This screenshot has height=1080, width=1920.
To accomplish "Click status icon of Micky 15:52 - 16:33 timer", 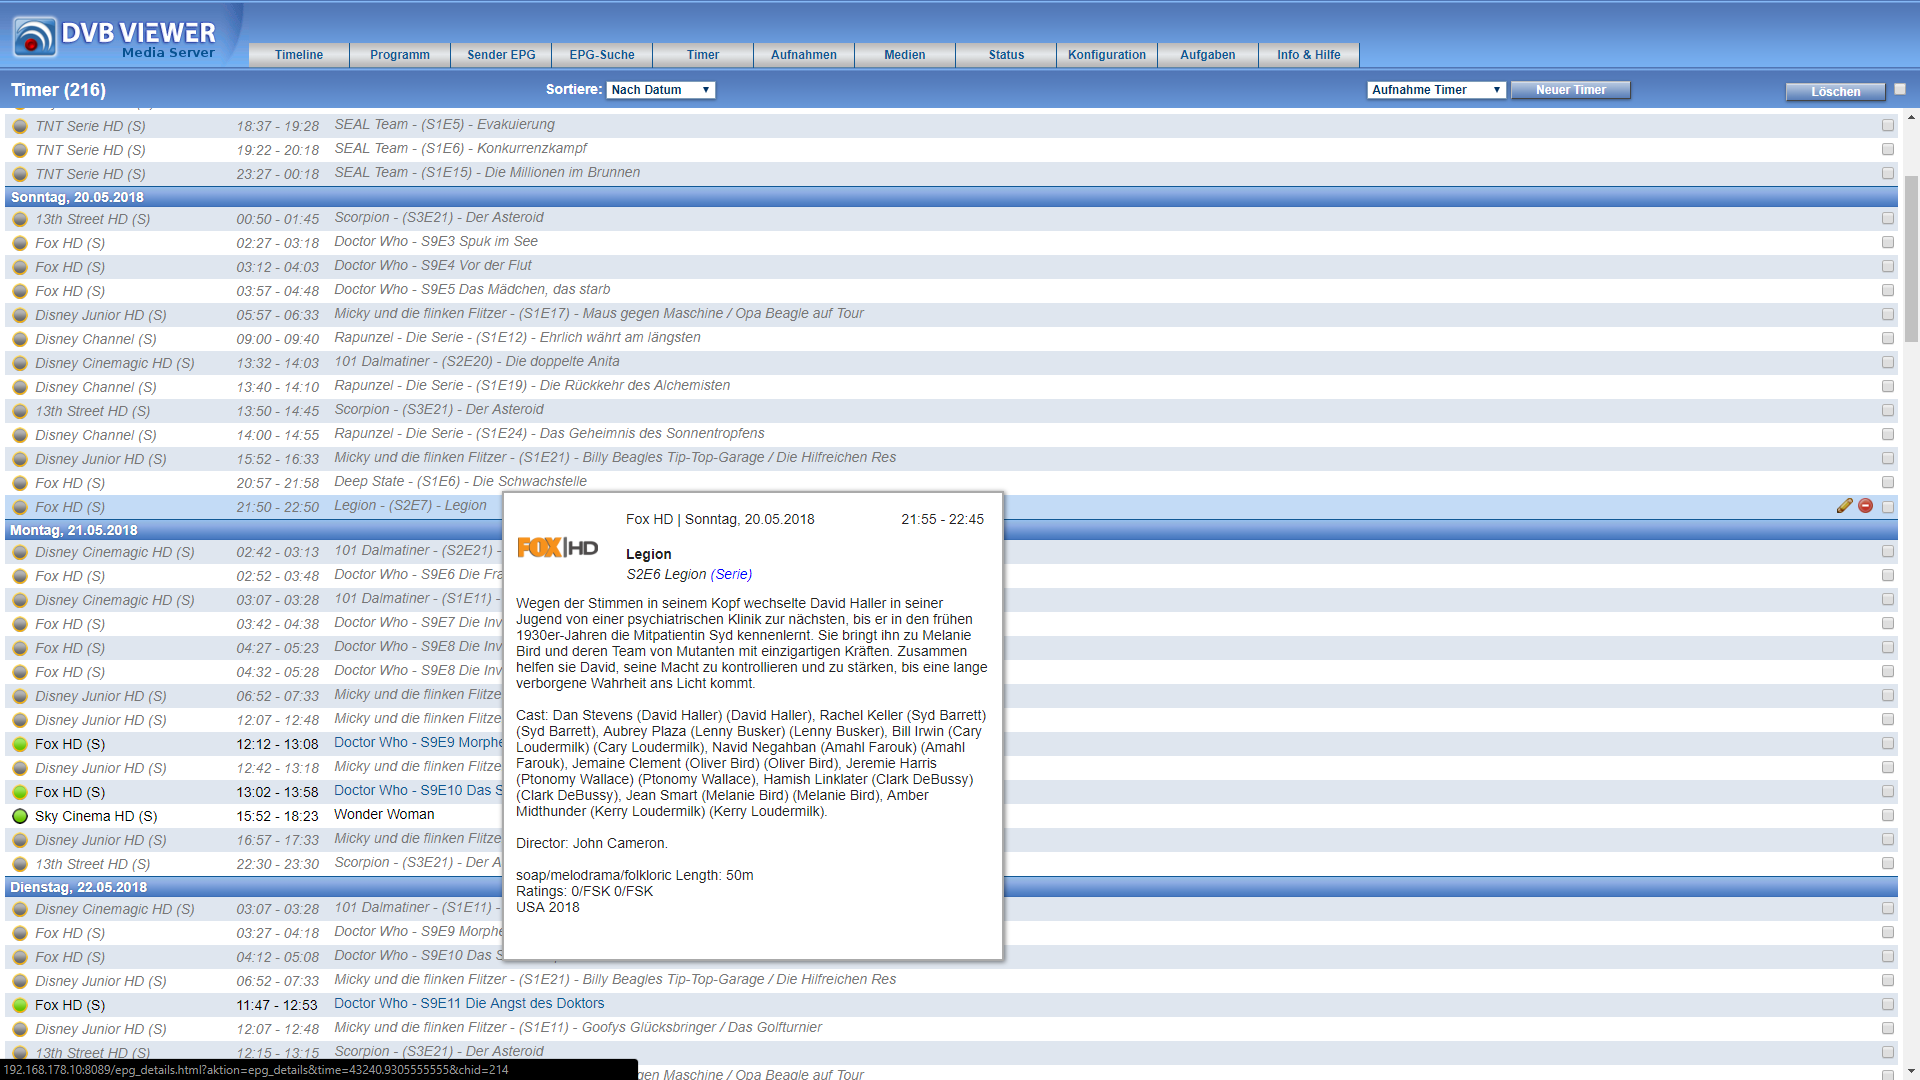I will point(20,459).
